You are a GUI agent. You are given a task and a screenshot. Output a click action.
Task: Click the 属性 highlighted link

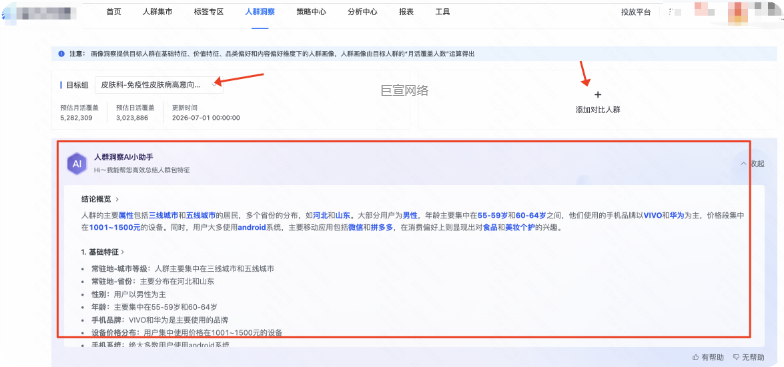(x=126, y=216)
